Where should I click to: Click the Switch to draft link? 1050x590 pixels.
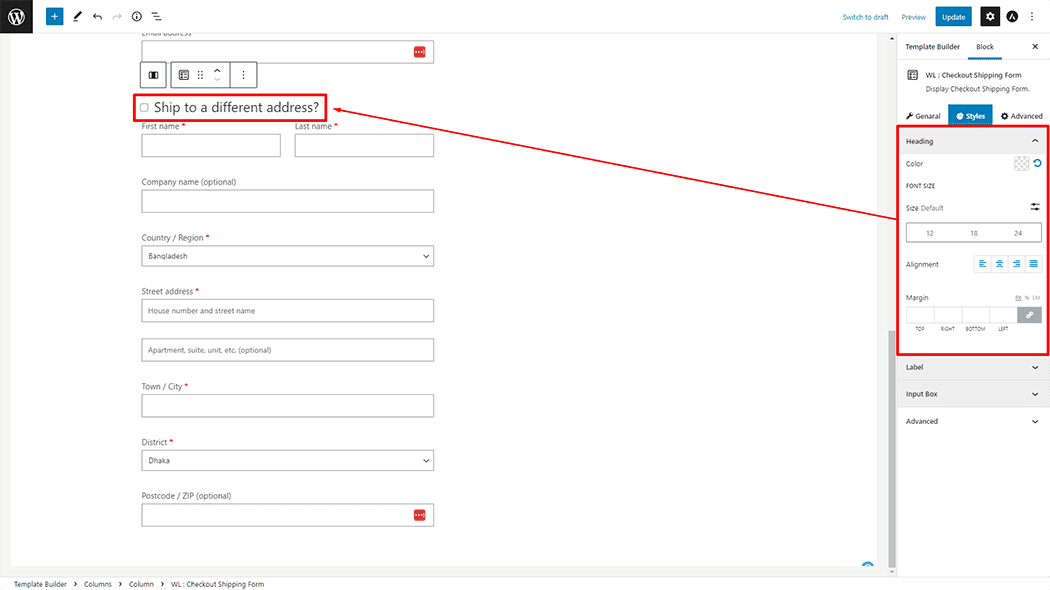[865, 17]
